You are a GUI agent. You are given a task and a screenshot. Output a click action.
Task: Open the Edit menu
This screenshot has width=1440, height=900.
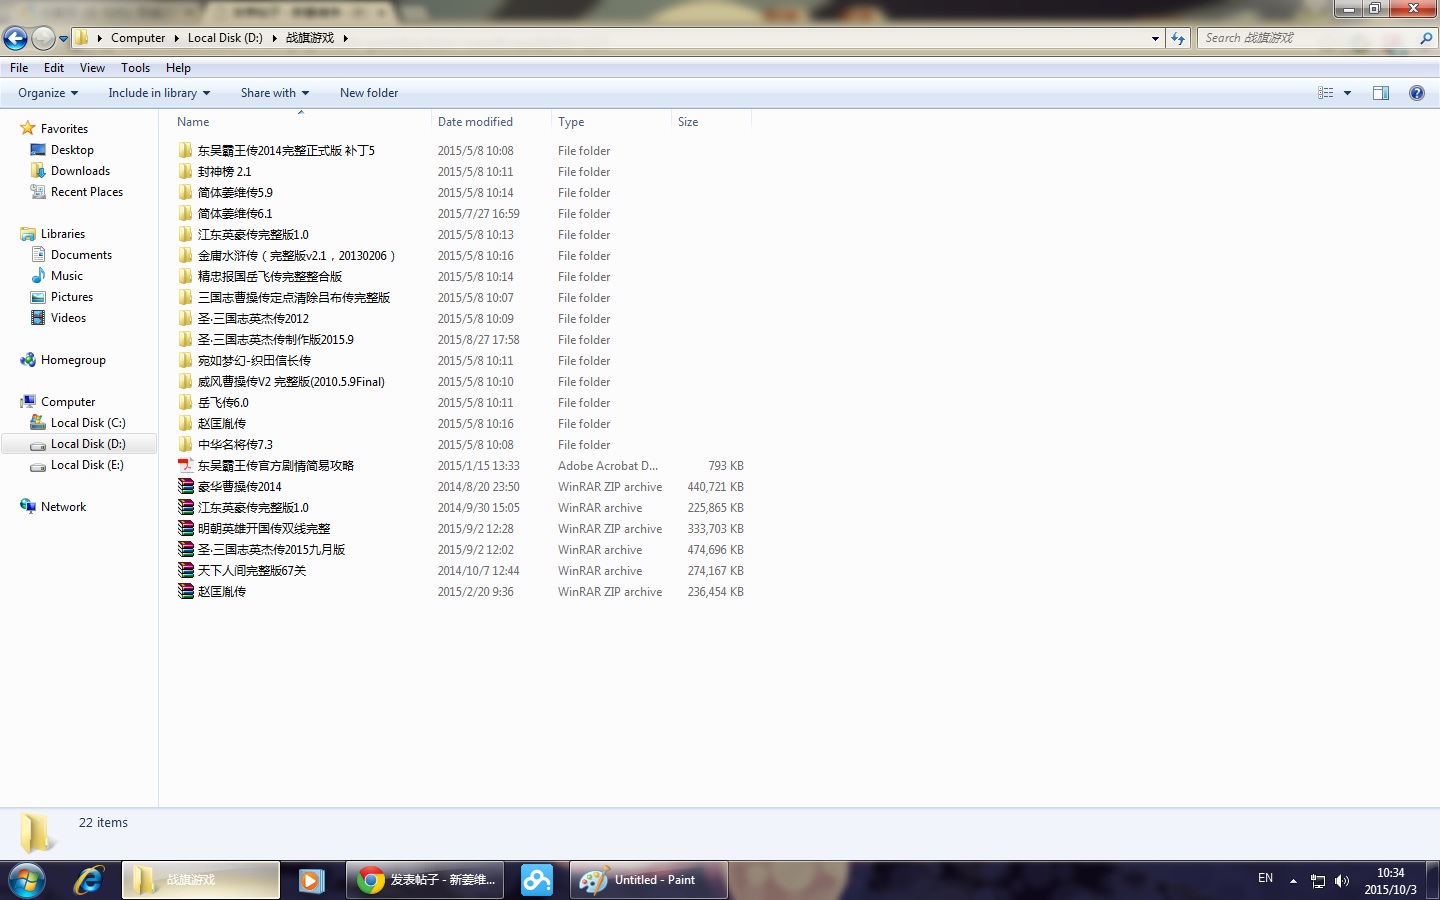[54, 68]
